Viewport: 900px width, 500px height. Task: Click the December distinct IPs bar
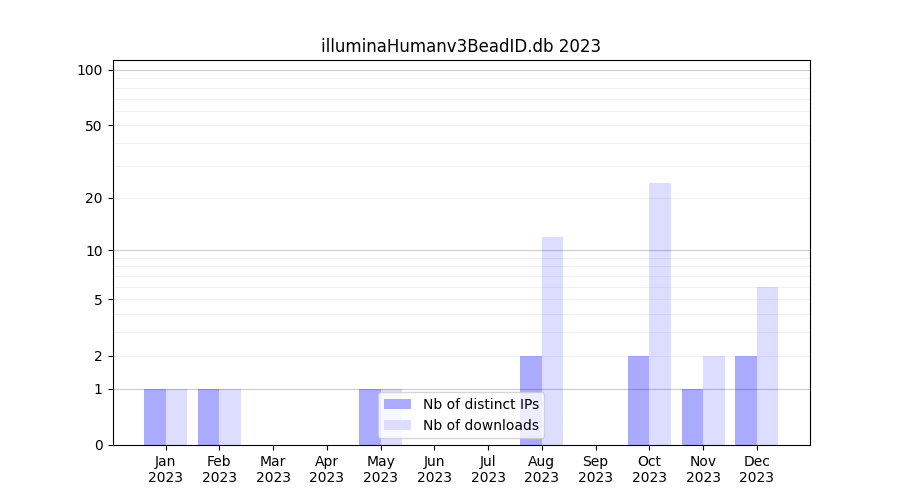pos(746,400)
